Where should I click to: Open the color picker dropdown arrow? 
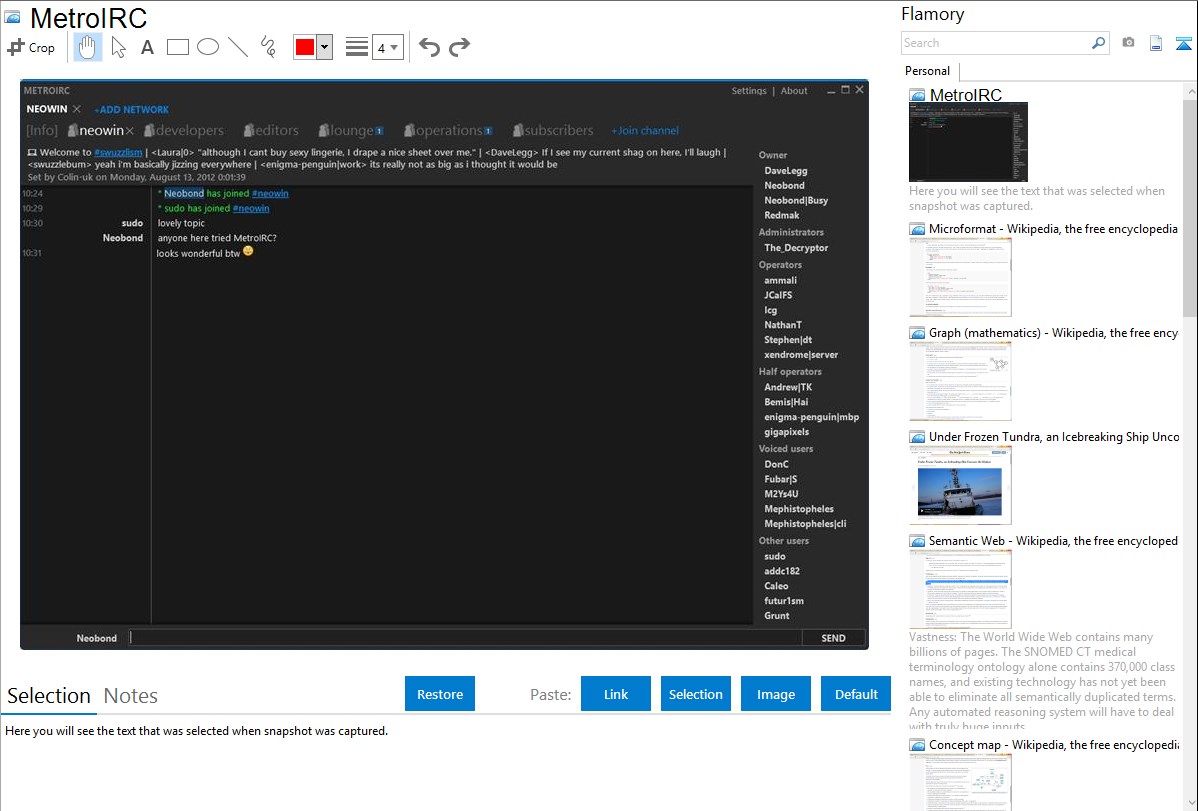pos(324,47)
